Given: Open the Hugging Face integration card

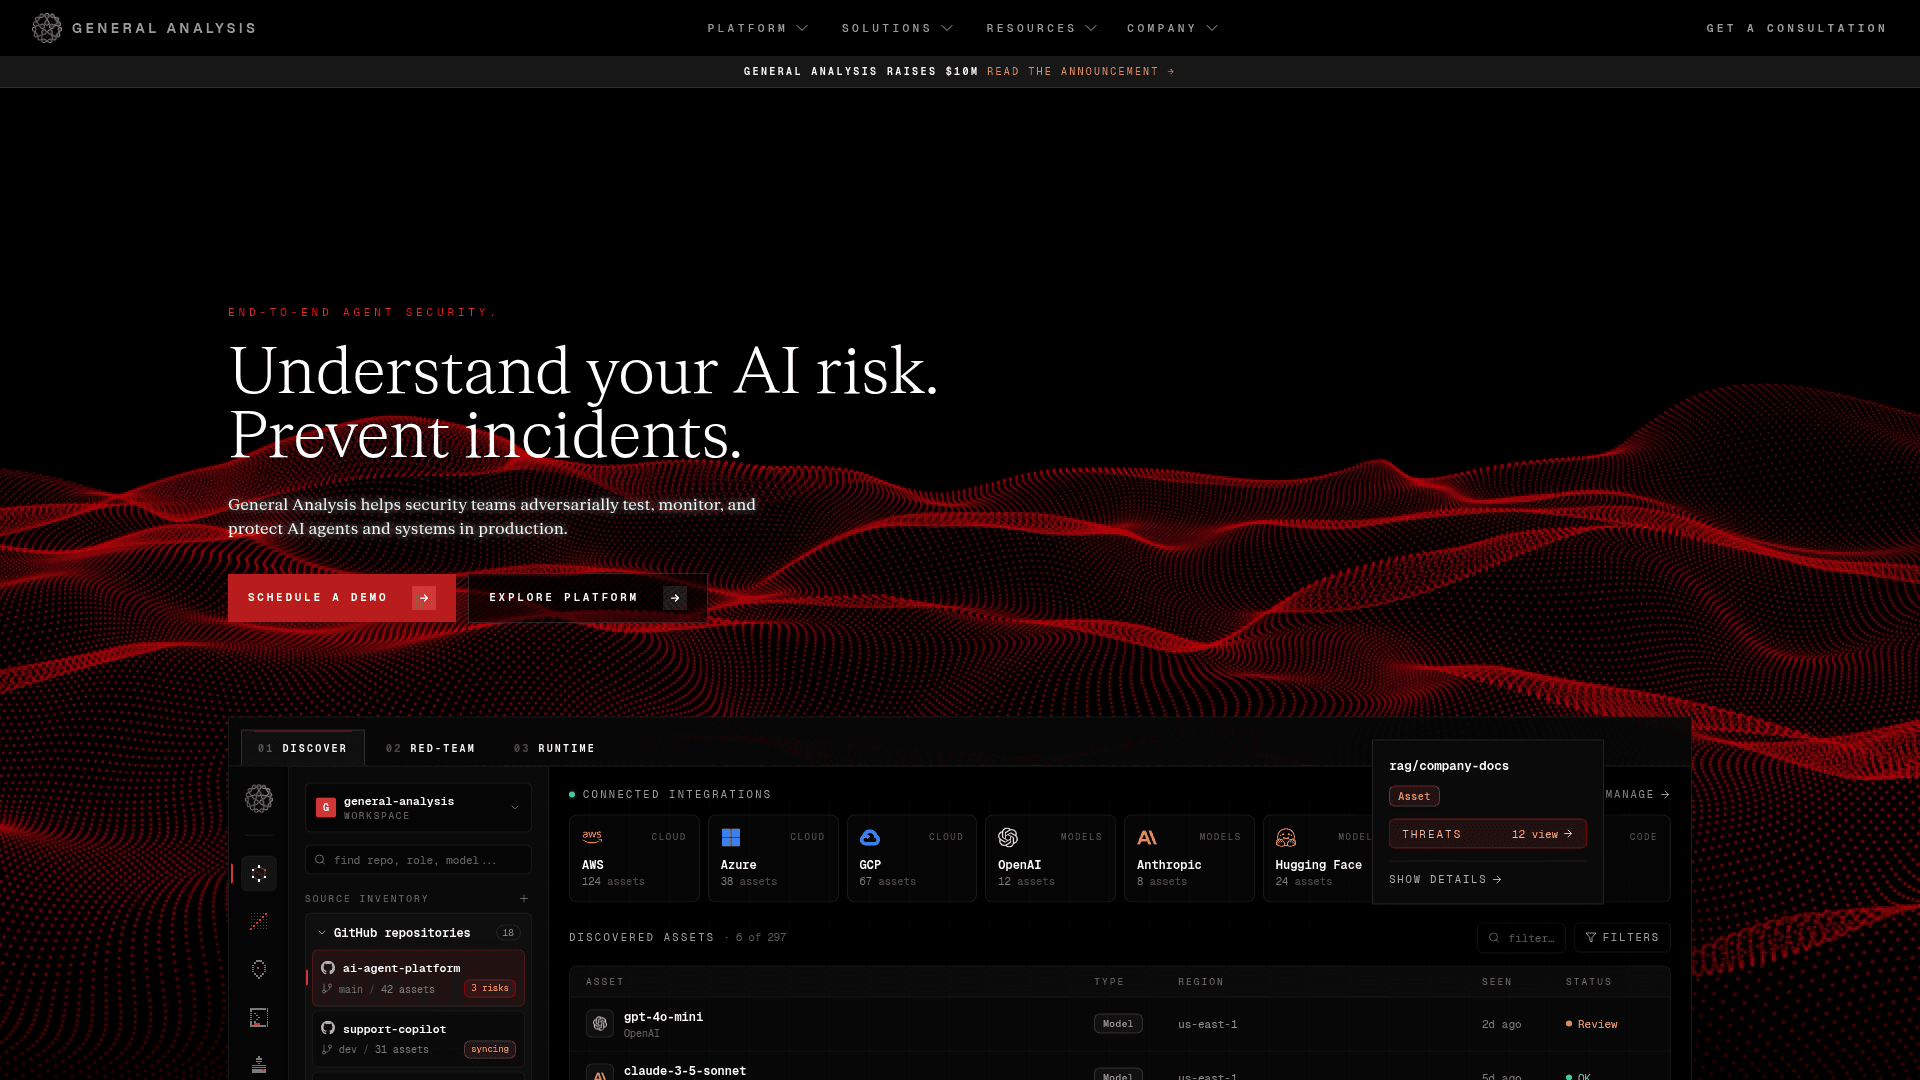Looking at the screenshot, I should pyautogui.click(x=1318, y=859).
